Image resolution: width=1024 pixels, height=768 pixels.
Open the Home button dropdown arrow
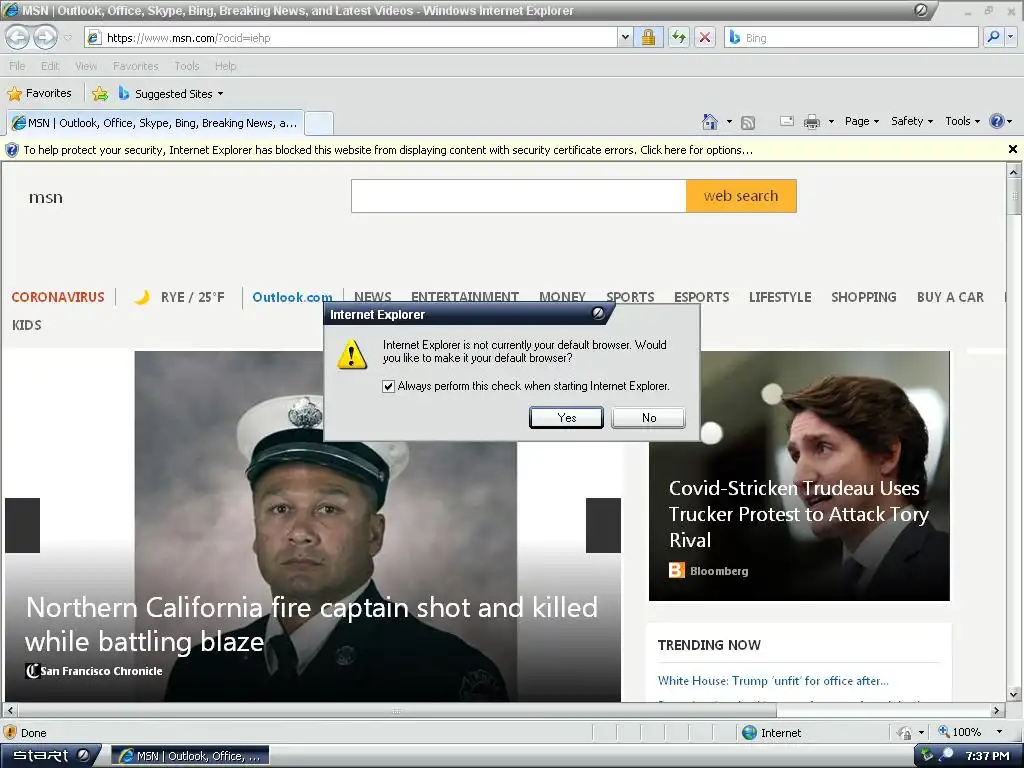729,121
